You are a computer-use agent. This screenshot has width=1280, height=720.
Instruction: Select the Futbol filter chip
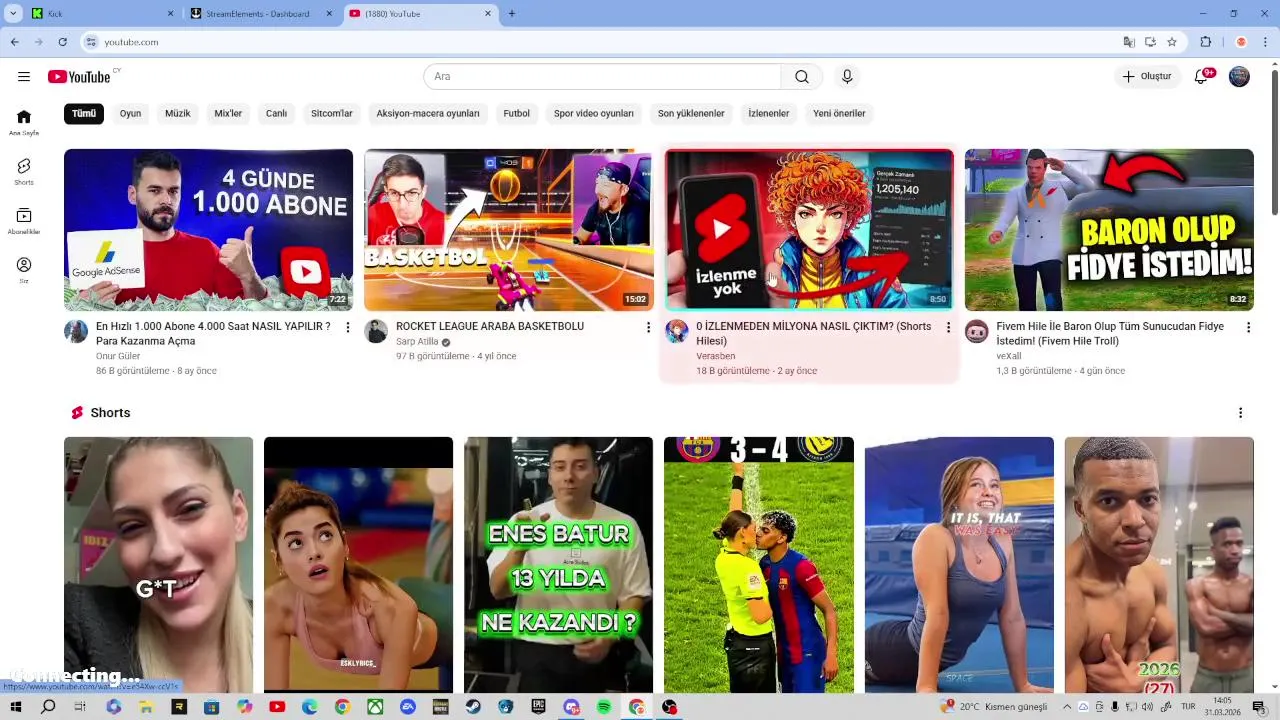[517, 114]
